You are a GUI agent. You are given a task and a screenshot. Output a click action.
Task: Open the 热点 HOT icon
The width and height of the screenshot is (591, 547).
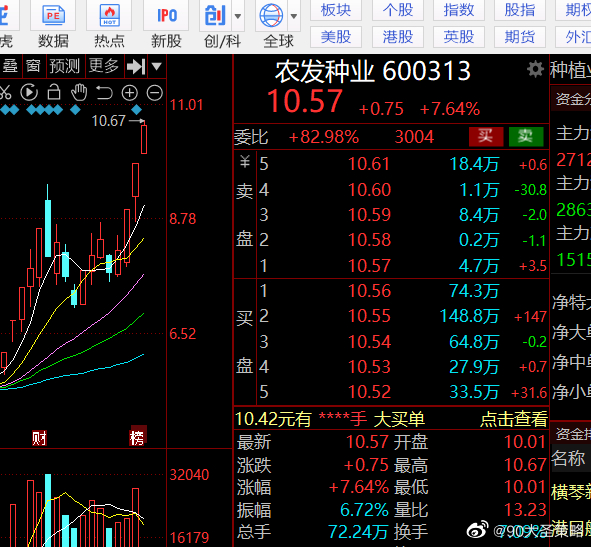coord(109,15)
